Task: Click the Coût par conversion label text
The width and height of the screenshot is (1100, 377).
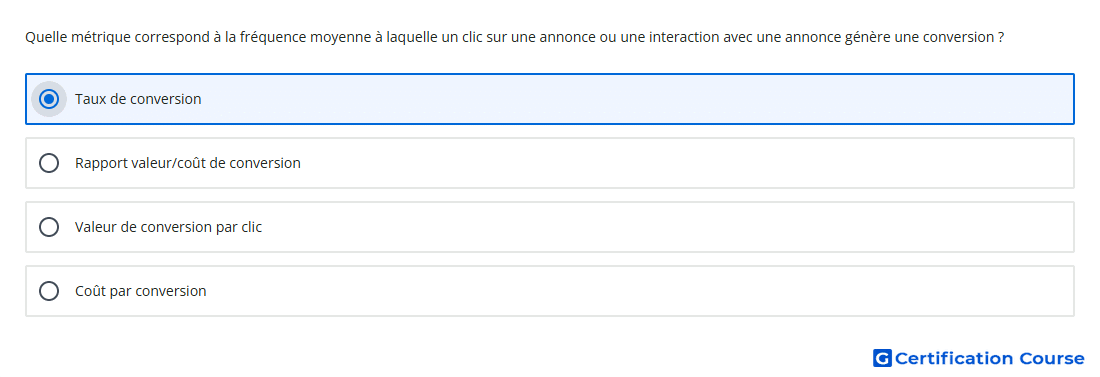Action: 140,291
